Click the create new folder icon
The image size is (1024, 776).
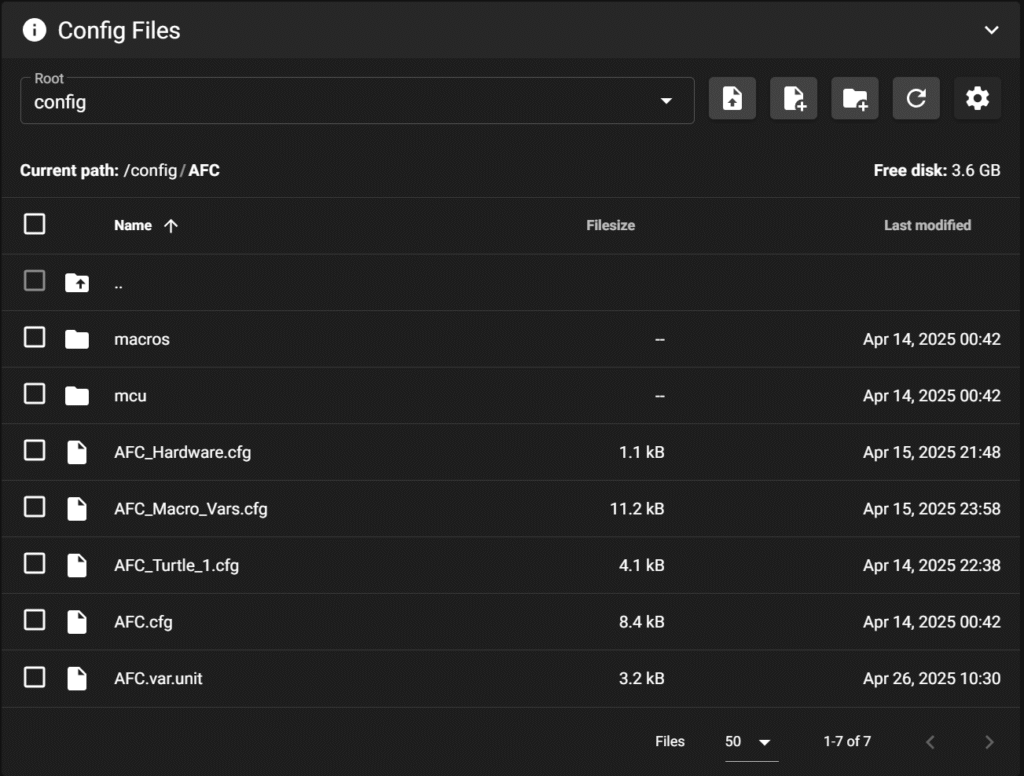(x=855, y=98)
